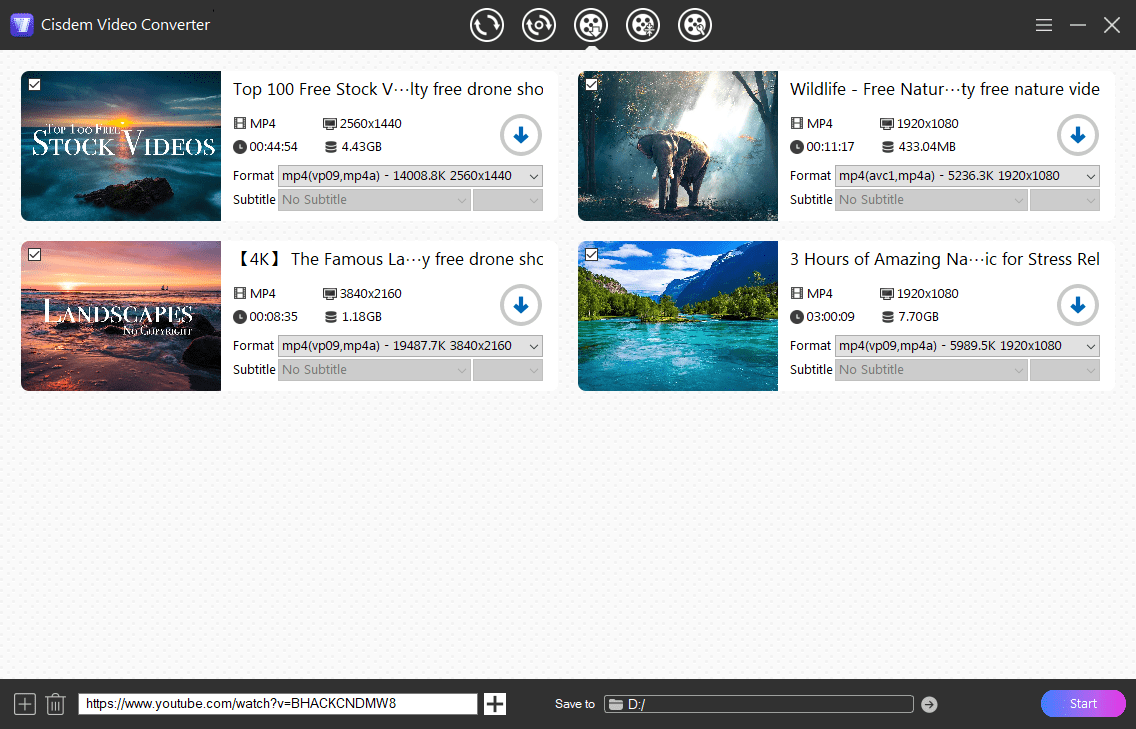The width and height of the screenshot is (1136, 729).
Task: Download the 4K Famous Landscapes video
Action: coord(520,305)
